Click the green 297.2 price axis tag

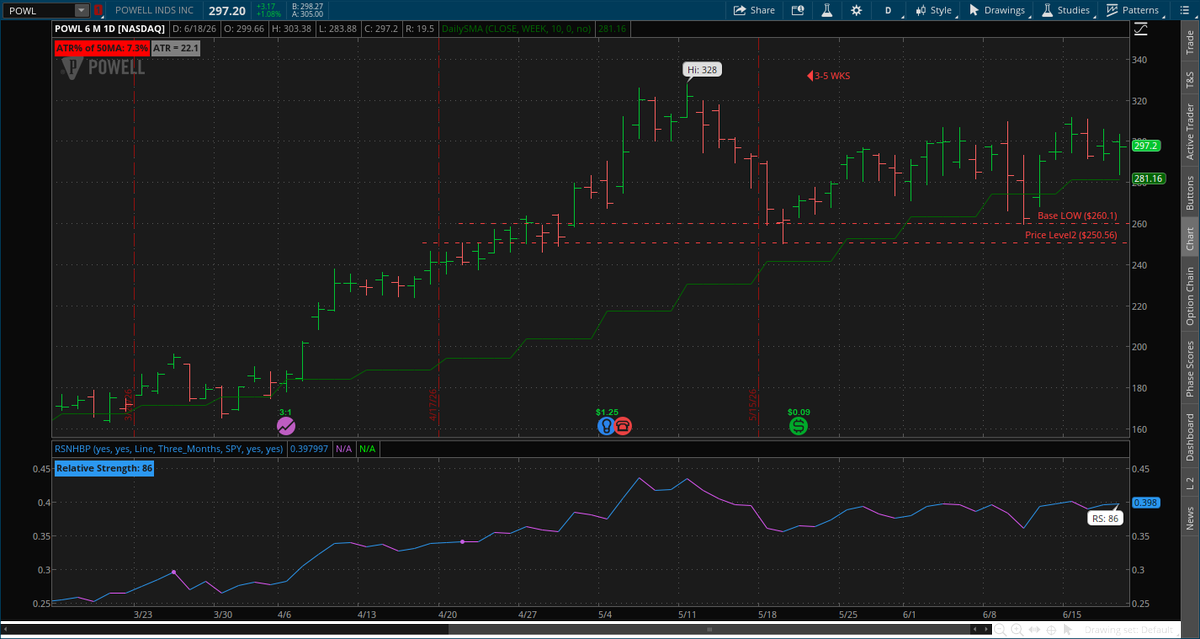coord(1146,146)
